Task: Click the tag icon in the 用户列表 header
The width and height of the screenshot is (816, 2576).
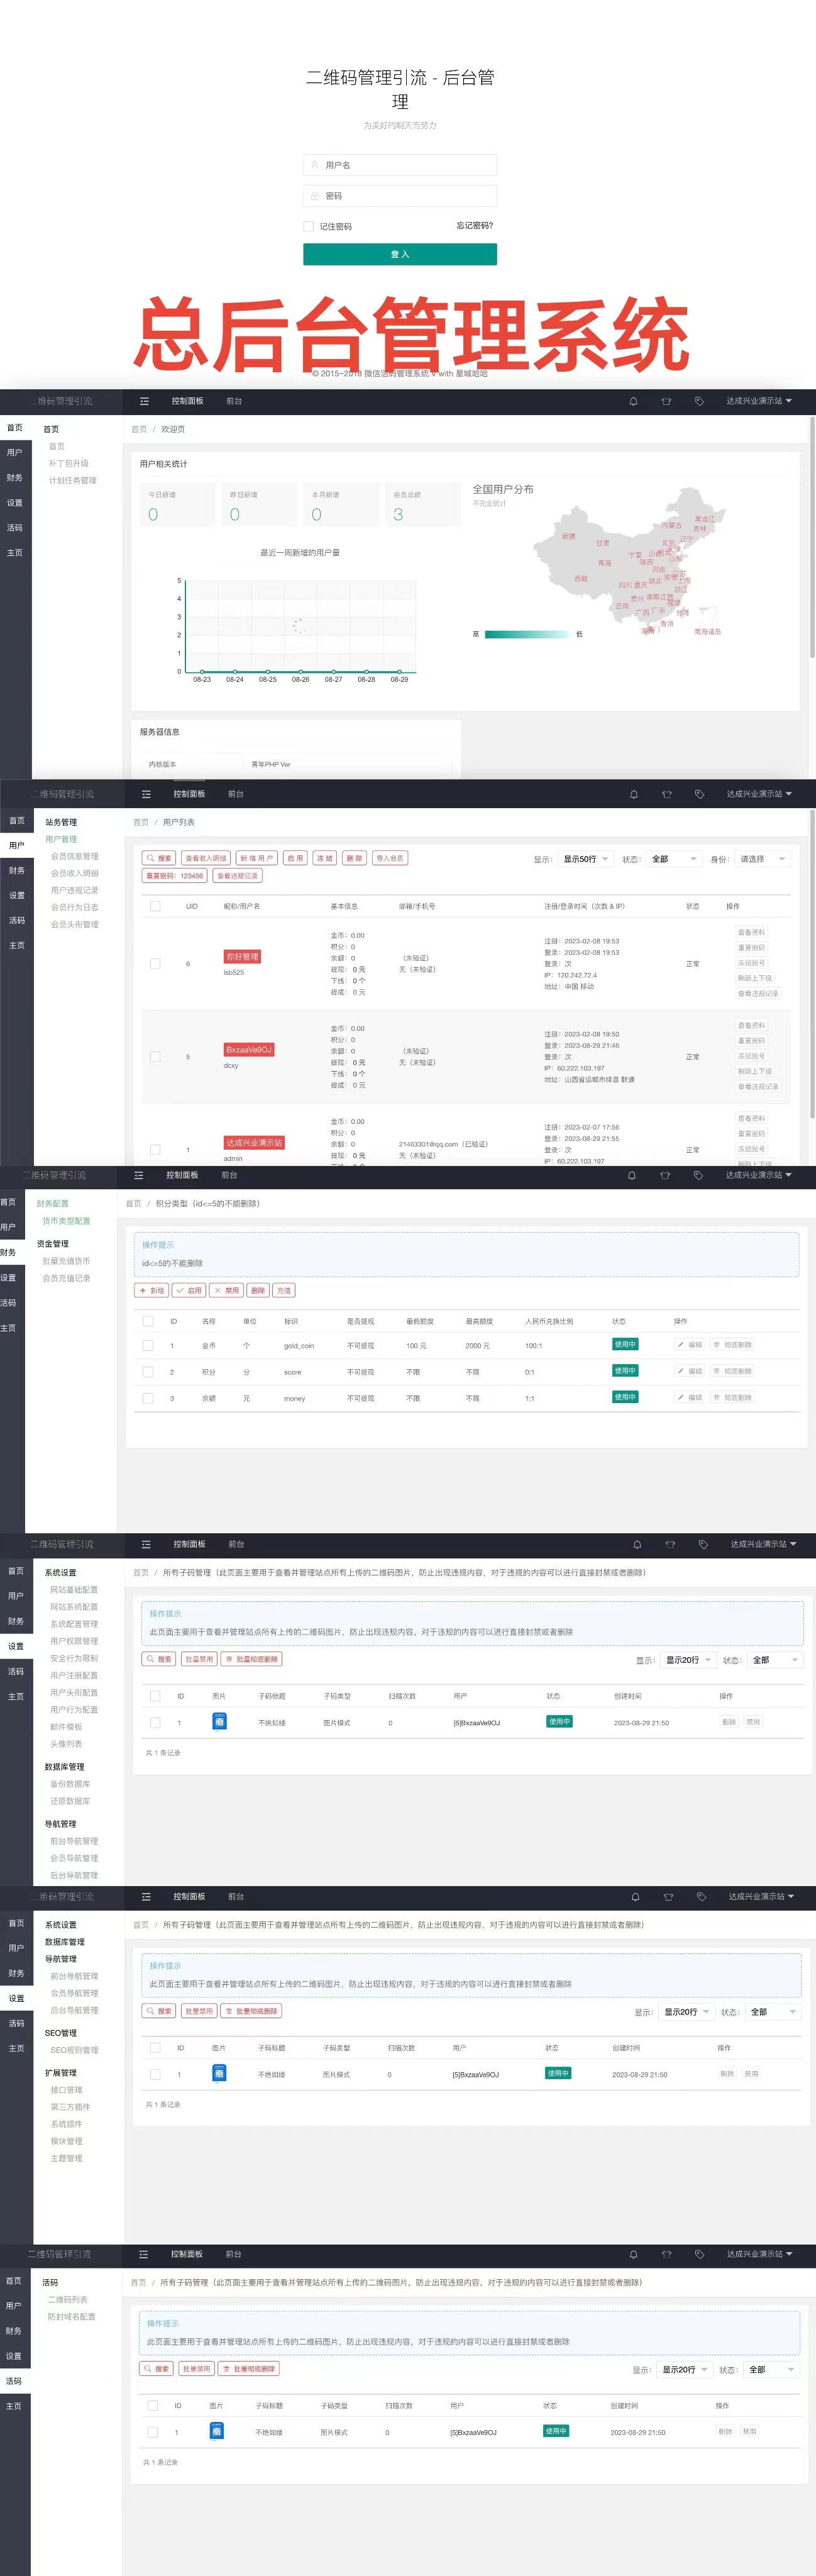Action: [x=700, y=794]
